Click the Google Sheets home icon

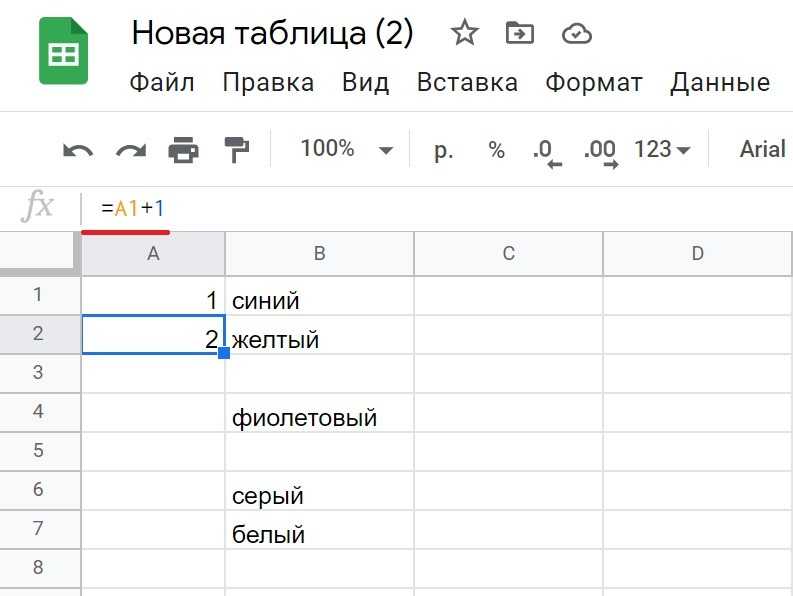pyautogui.click(x=64, y=51)
